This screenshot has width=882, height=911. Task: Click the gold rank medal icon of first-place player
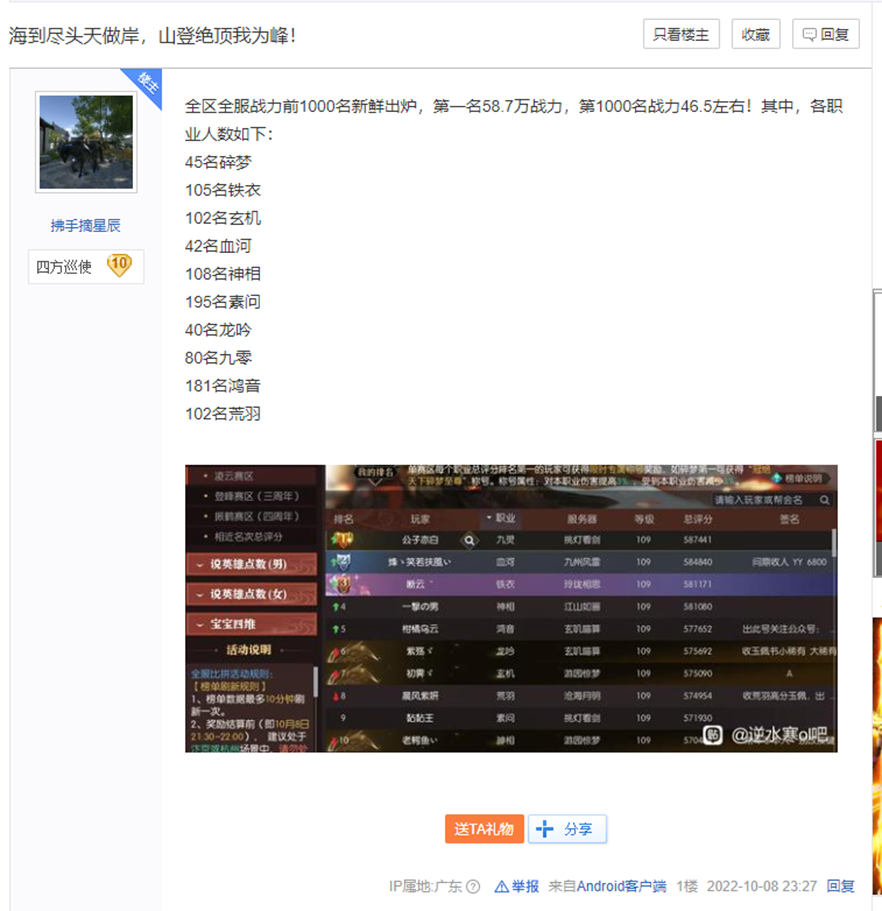(x=344, y=540)
